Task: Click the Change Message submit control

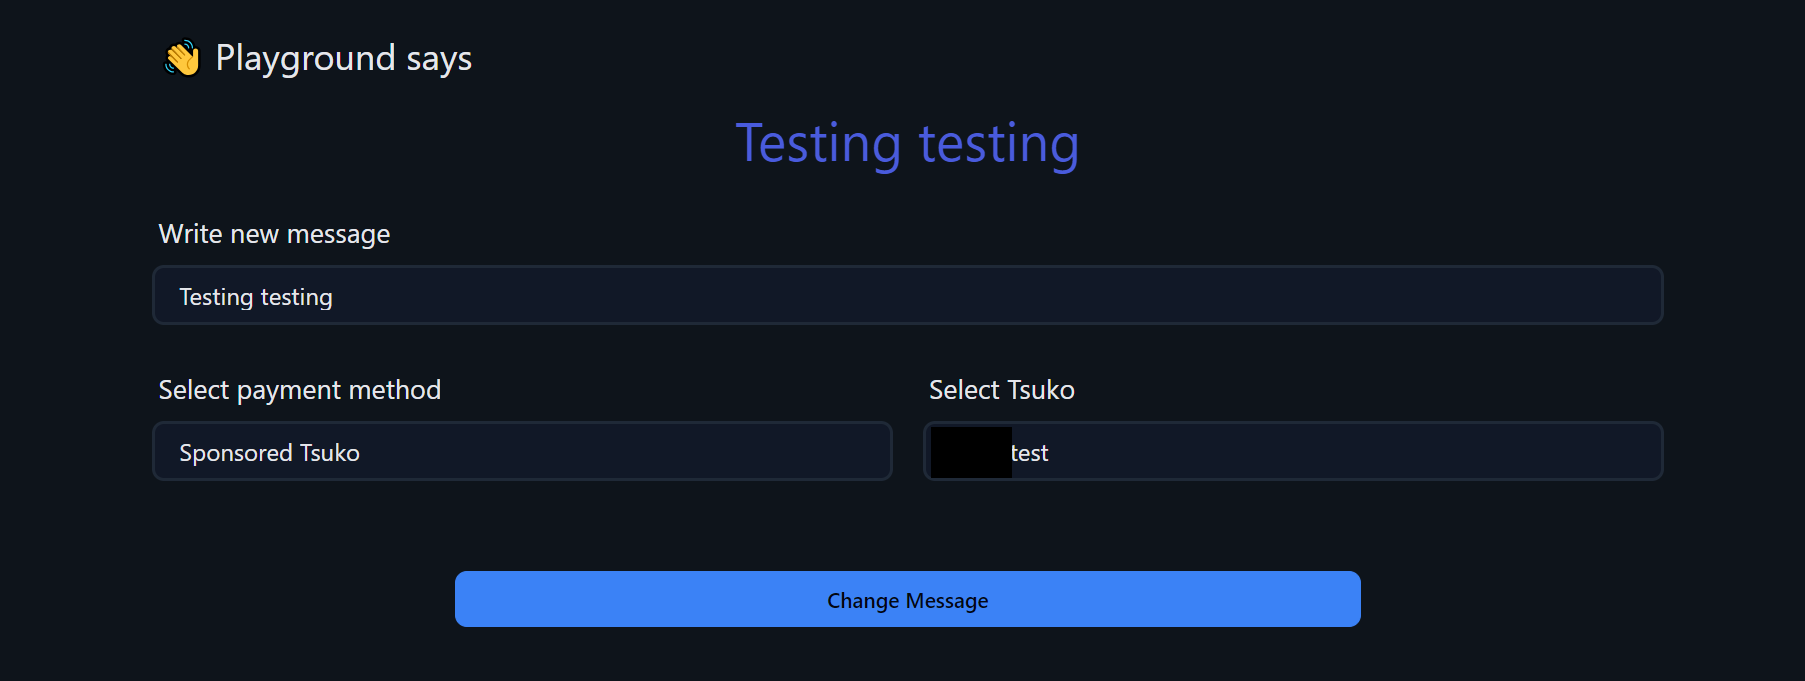Action: click(907, 599)
